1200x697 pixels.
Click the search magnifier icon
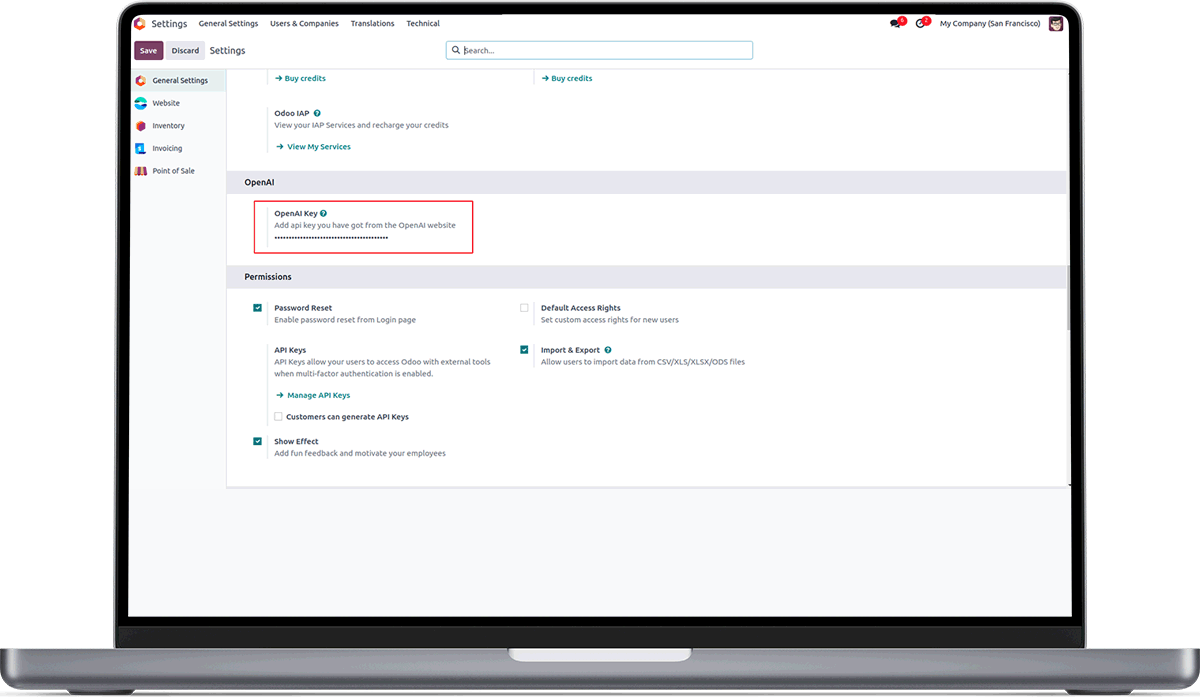(456, 50)
